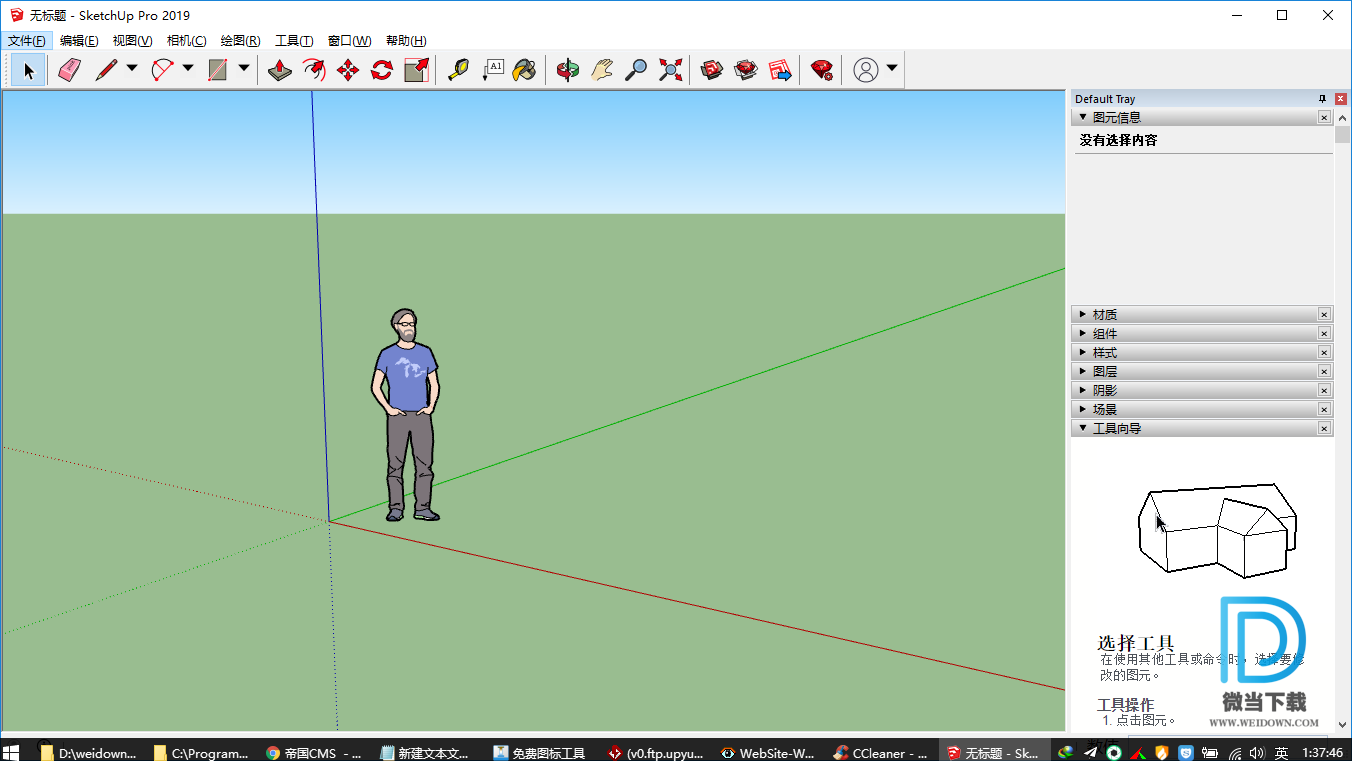The image size is (1352, 761).
Task: Close the 组件 panel
Action: click(x=1324, y=334)
